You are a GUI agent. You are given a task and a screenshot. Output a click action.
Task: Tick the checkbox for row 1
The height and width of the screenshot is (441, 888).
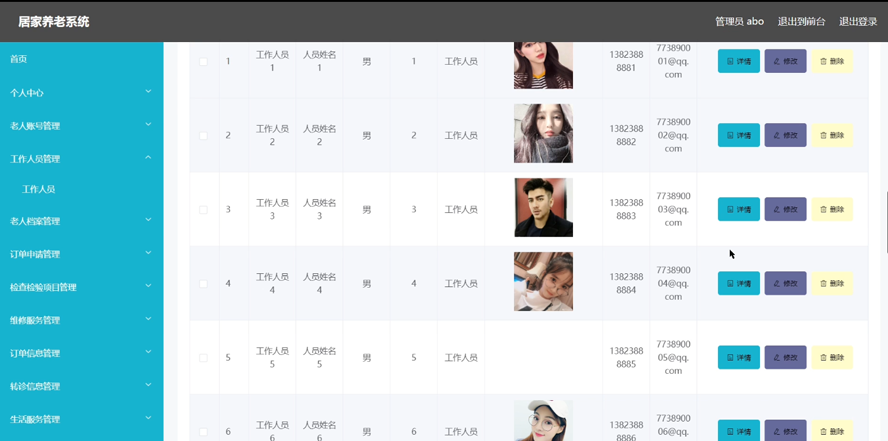pyautogui.click(x=203, y=62)
